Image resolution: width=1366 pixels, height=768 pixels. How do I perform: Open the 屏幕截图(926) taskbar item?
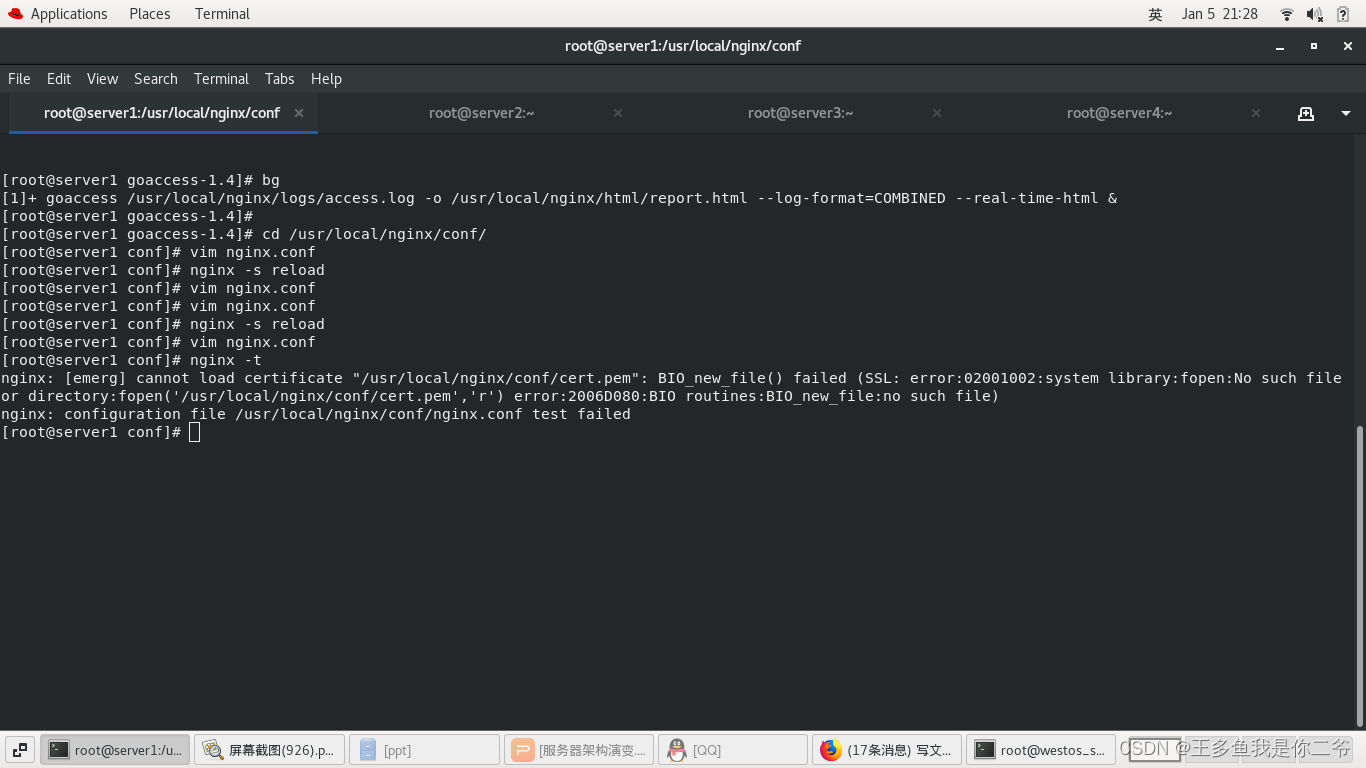270,750
